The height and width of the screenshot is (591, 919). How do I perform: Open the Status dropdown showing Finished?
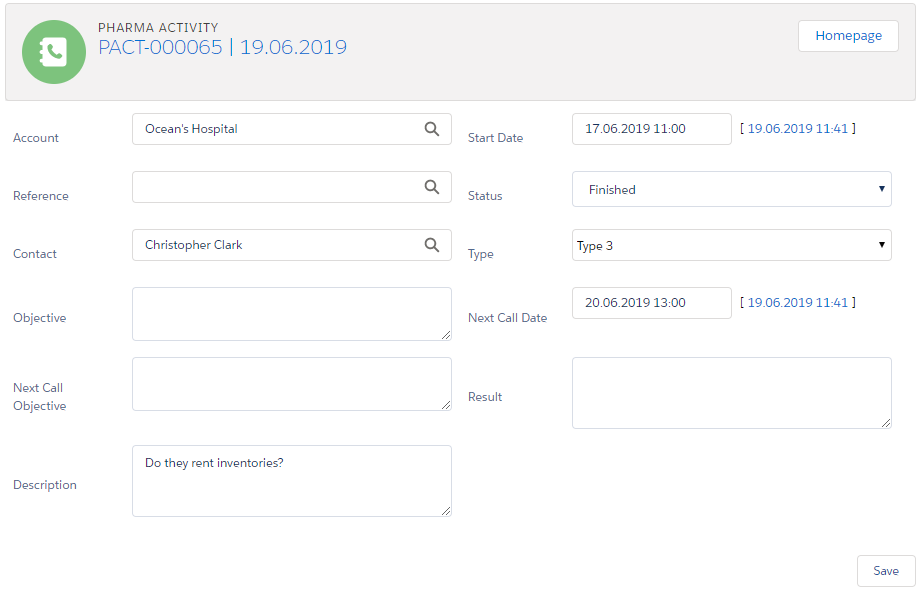pos(731,189)
